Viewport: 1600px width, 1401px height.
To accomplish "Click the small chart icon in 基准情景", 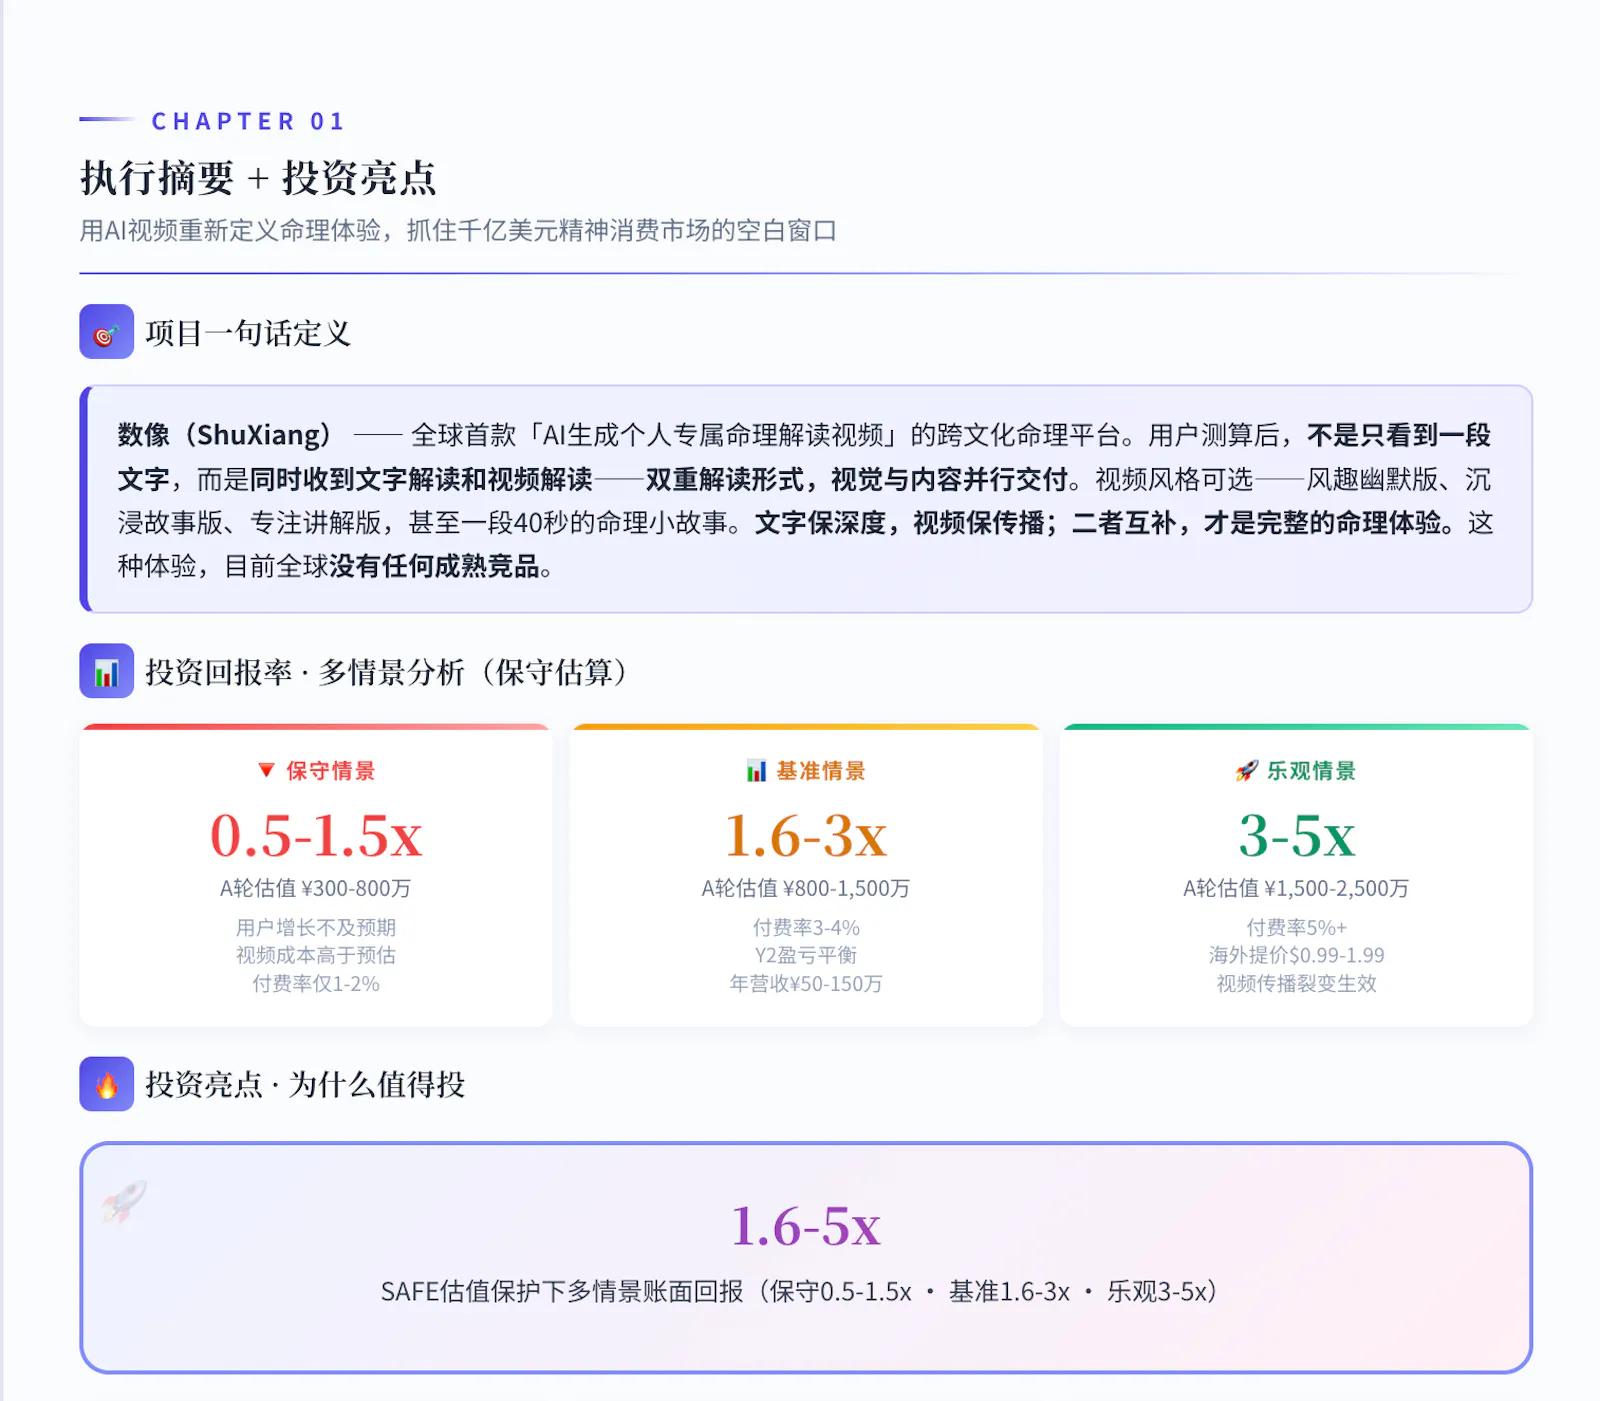I will coord(757,770).
